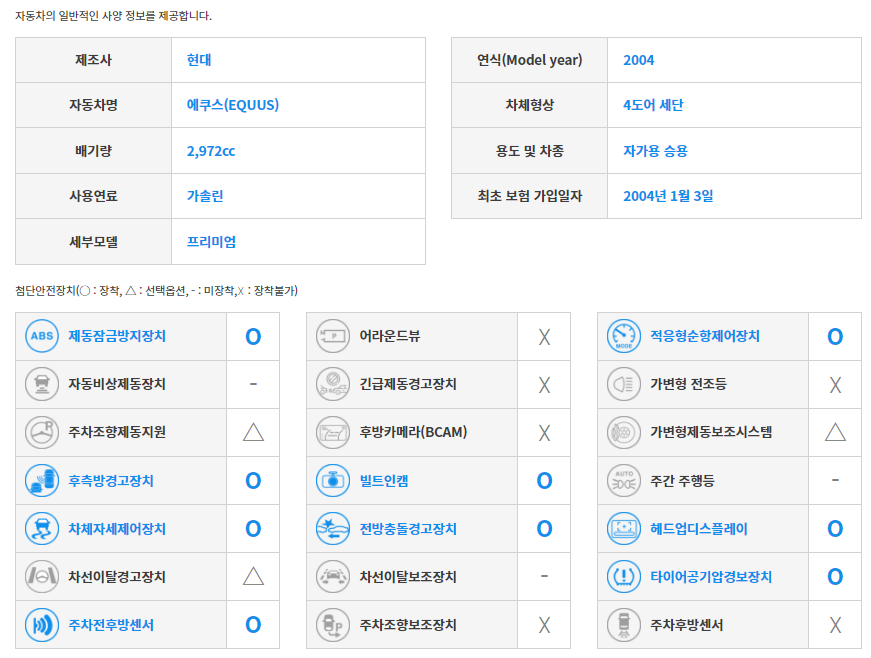This screenshot has height=658, width=871.
Task: Toggle the X marker for 긴급제동경고장치
Action: [x=544, y=384]
